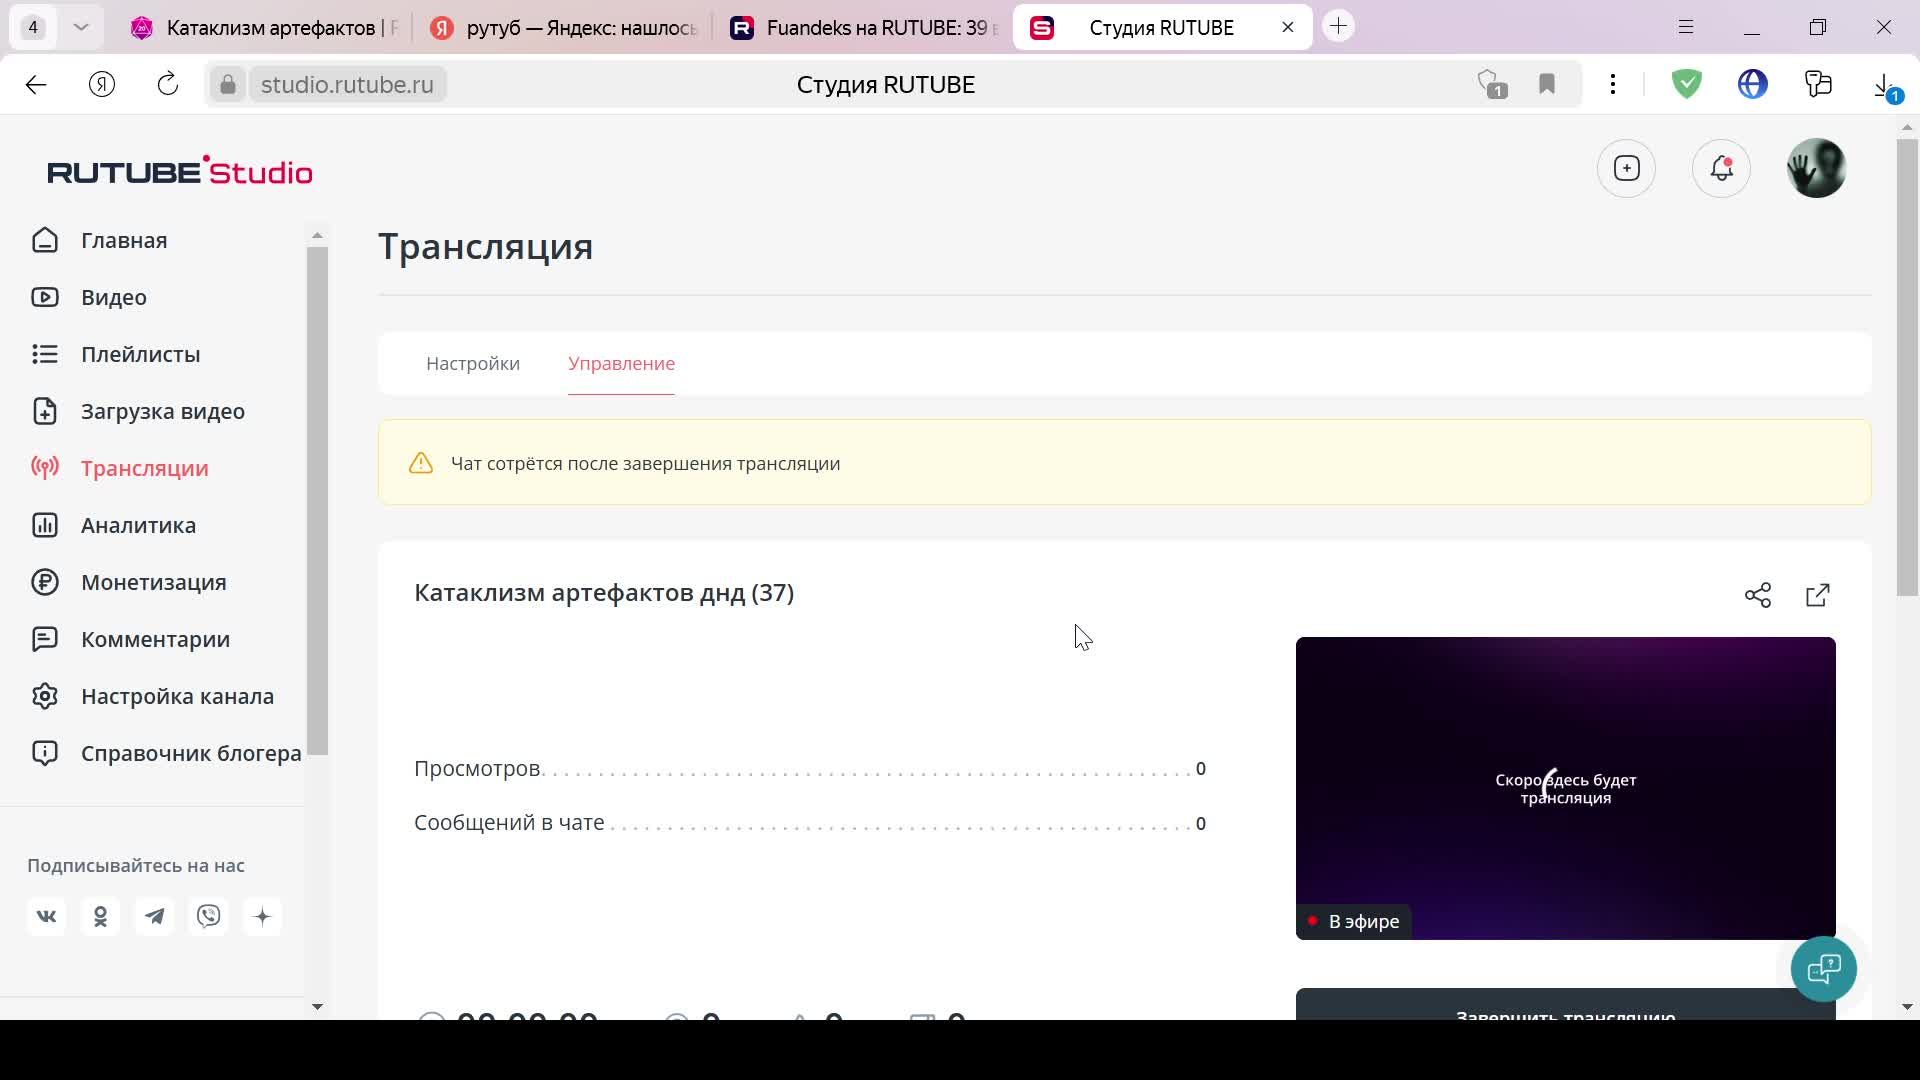The width and height of the screenshot is (1920, 1080).
Task: Open the profile avatar menu
Action: click(x=1816, y=168)
